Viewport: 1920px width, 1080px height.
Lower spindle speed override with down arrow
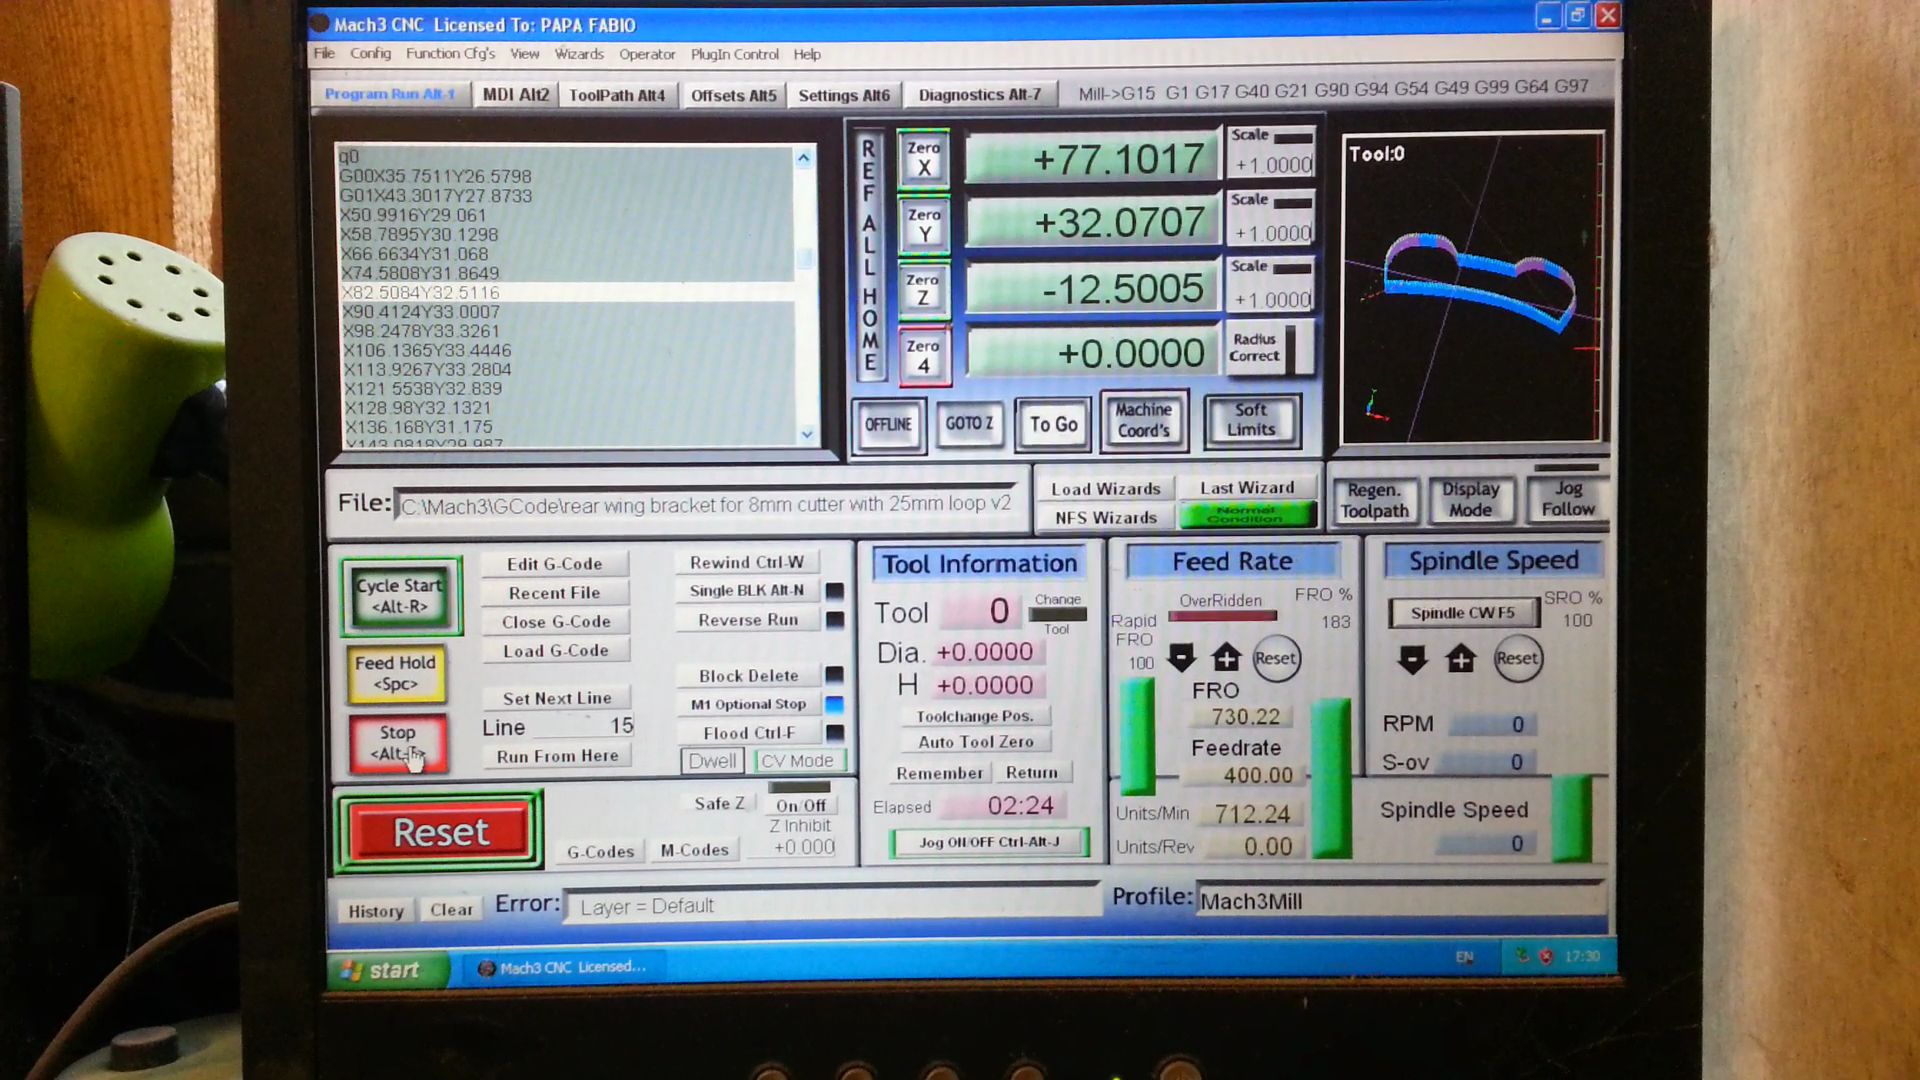click(x=1412, y=659)
